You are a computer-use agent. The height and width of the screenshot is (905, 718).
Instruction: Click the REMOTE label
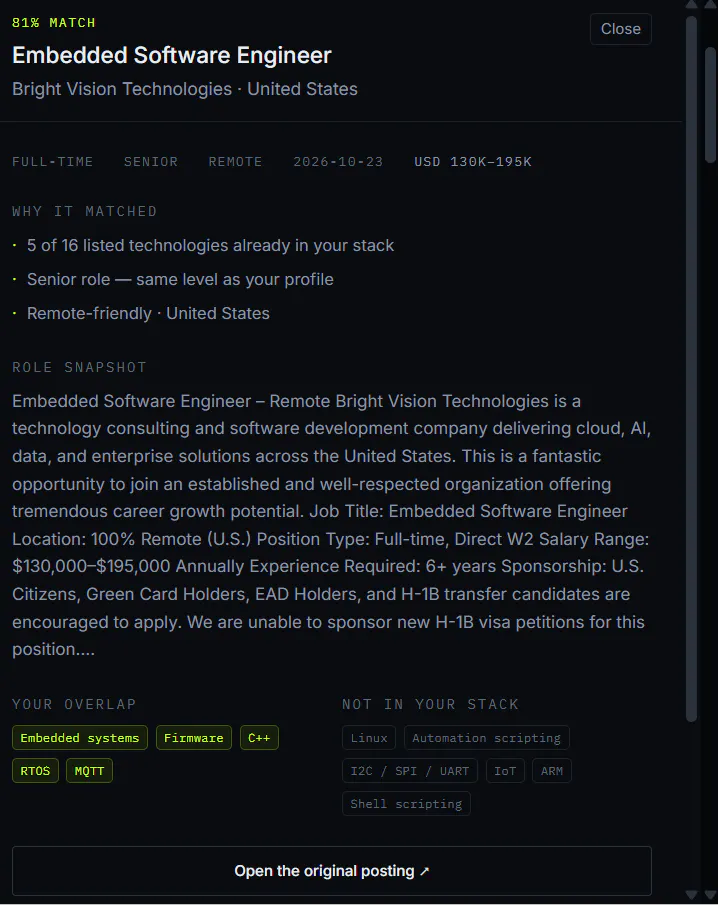235,162
